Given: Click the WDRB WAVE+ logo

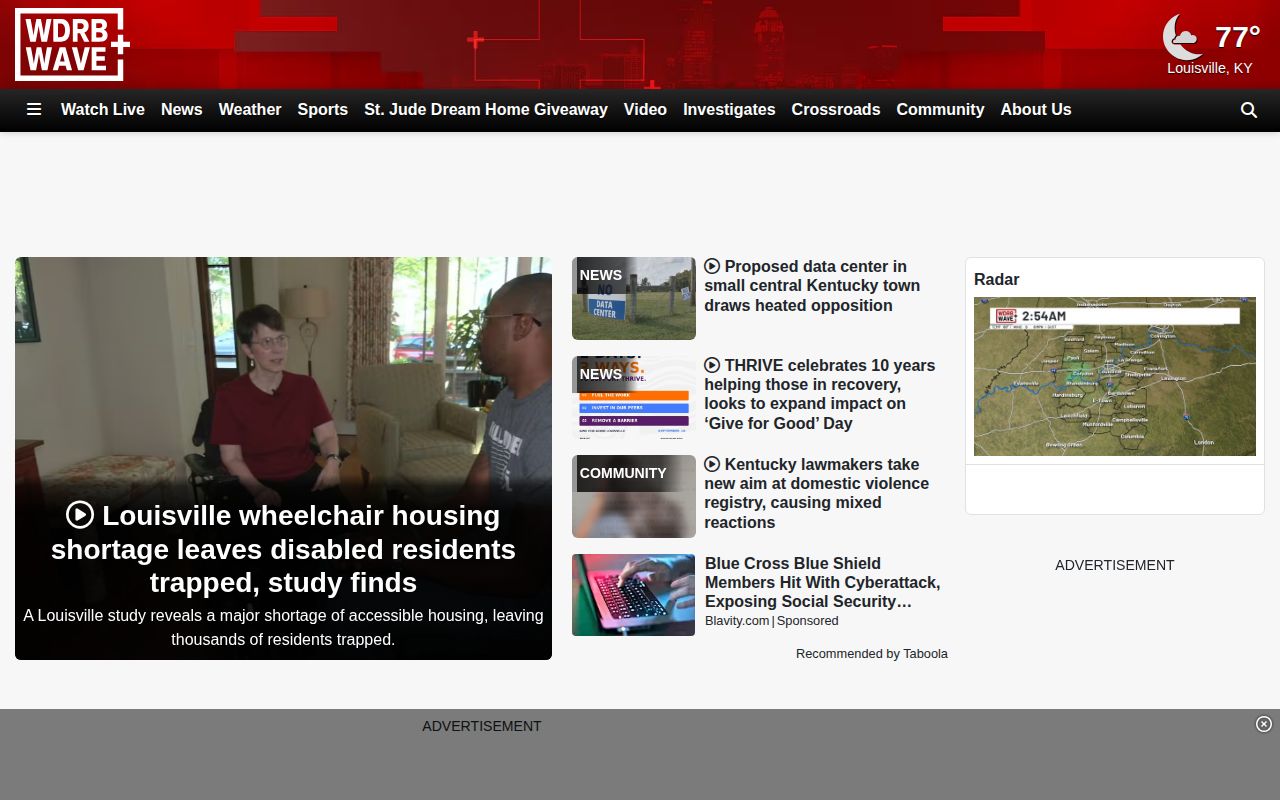Looking at the screenshot, I should coord(72,44).
